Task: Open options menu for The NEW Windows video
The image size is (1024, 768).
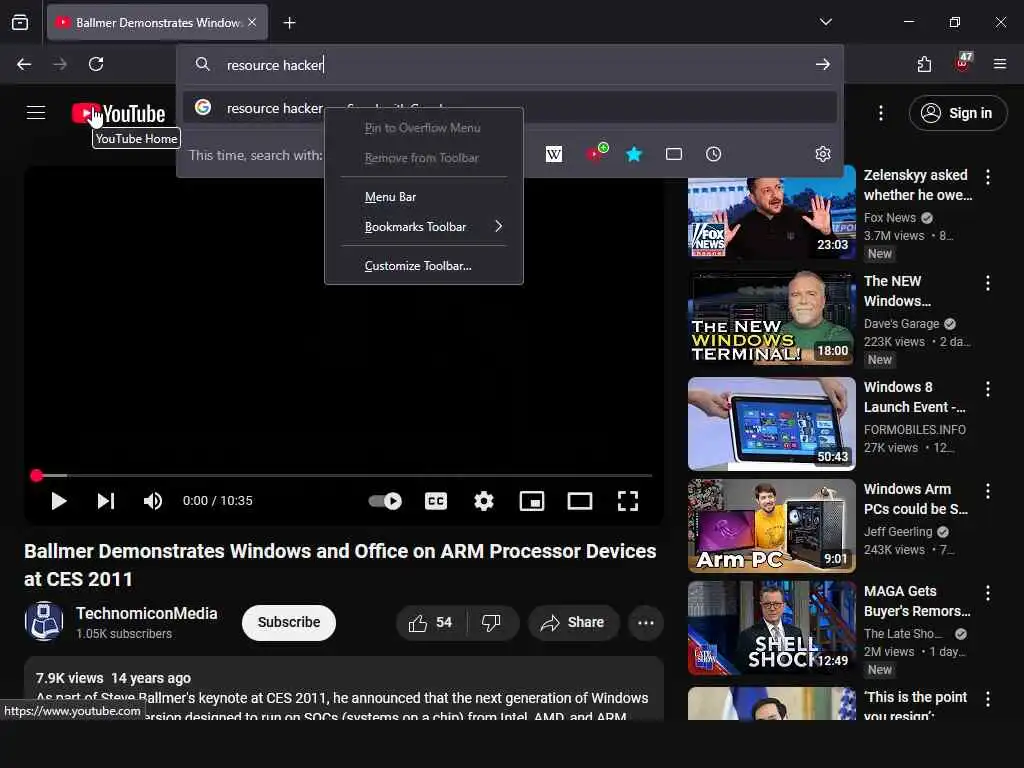Action: pos(987,283)
